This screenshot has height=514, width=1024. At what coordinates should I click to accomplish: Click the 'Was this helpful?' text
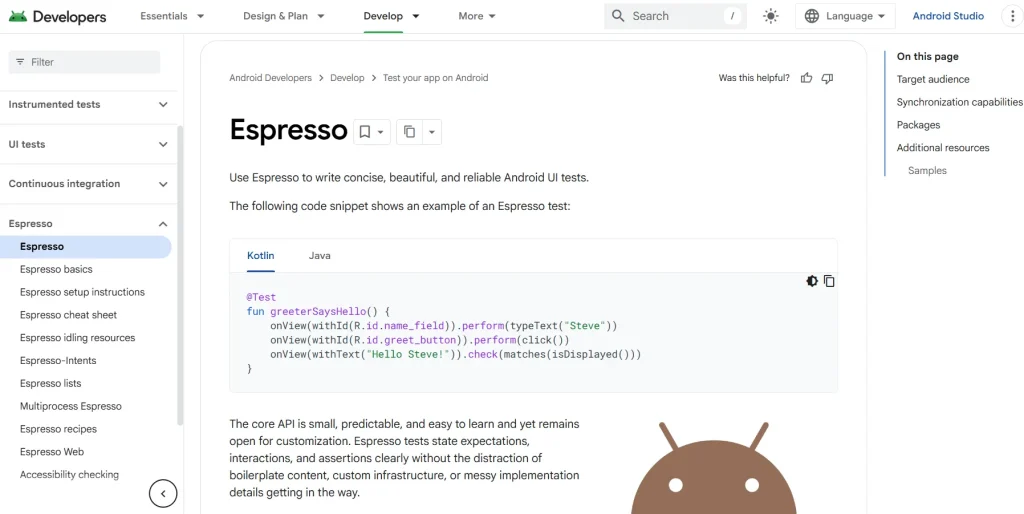point(754,78)
